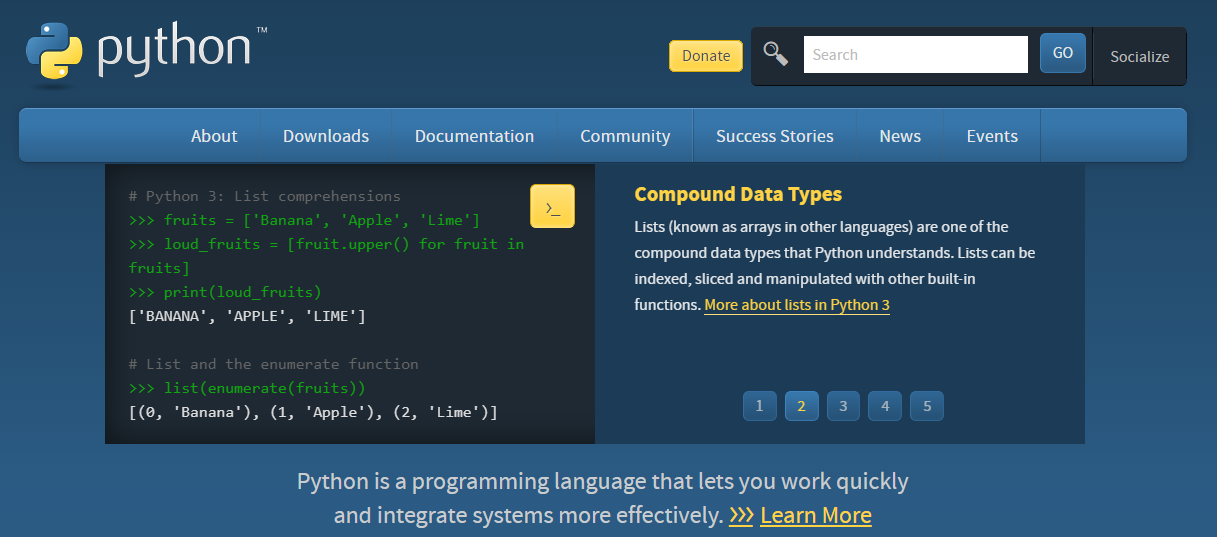
Task: Switch to slide 1 in carousel
Action: click(759, 406)
